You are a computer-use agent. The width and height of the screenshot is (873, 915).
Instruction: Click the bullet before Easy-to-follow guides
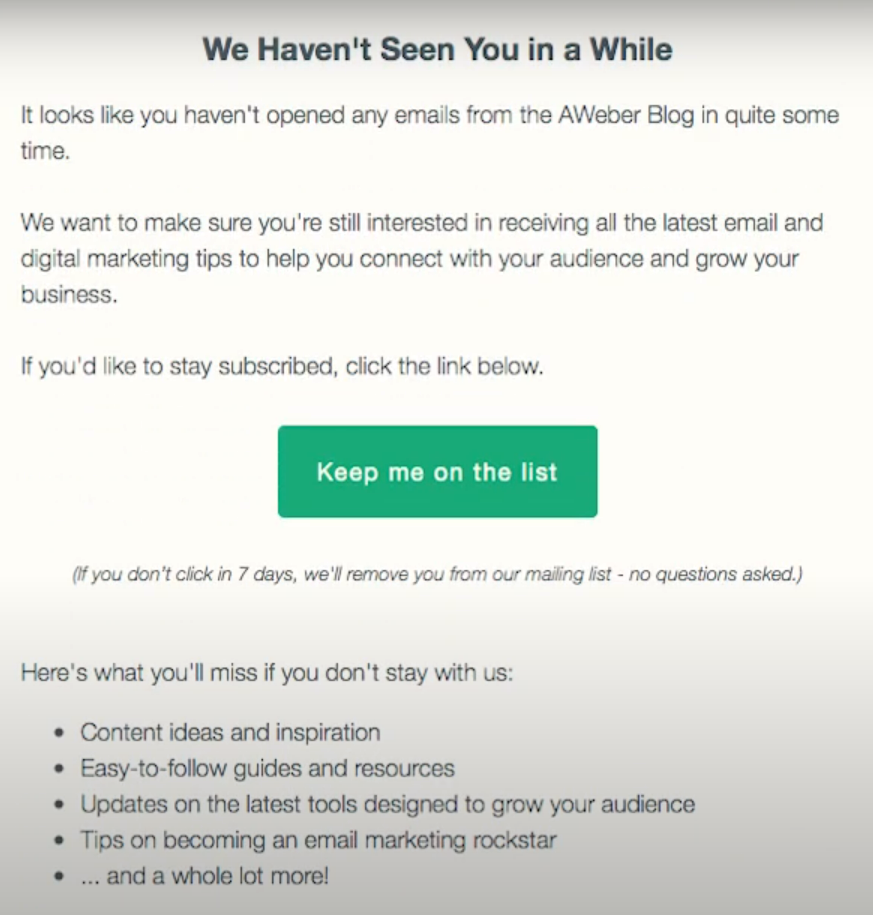[58, 769]
